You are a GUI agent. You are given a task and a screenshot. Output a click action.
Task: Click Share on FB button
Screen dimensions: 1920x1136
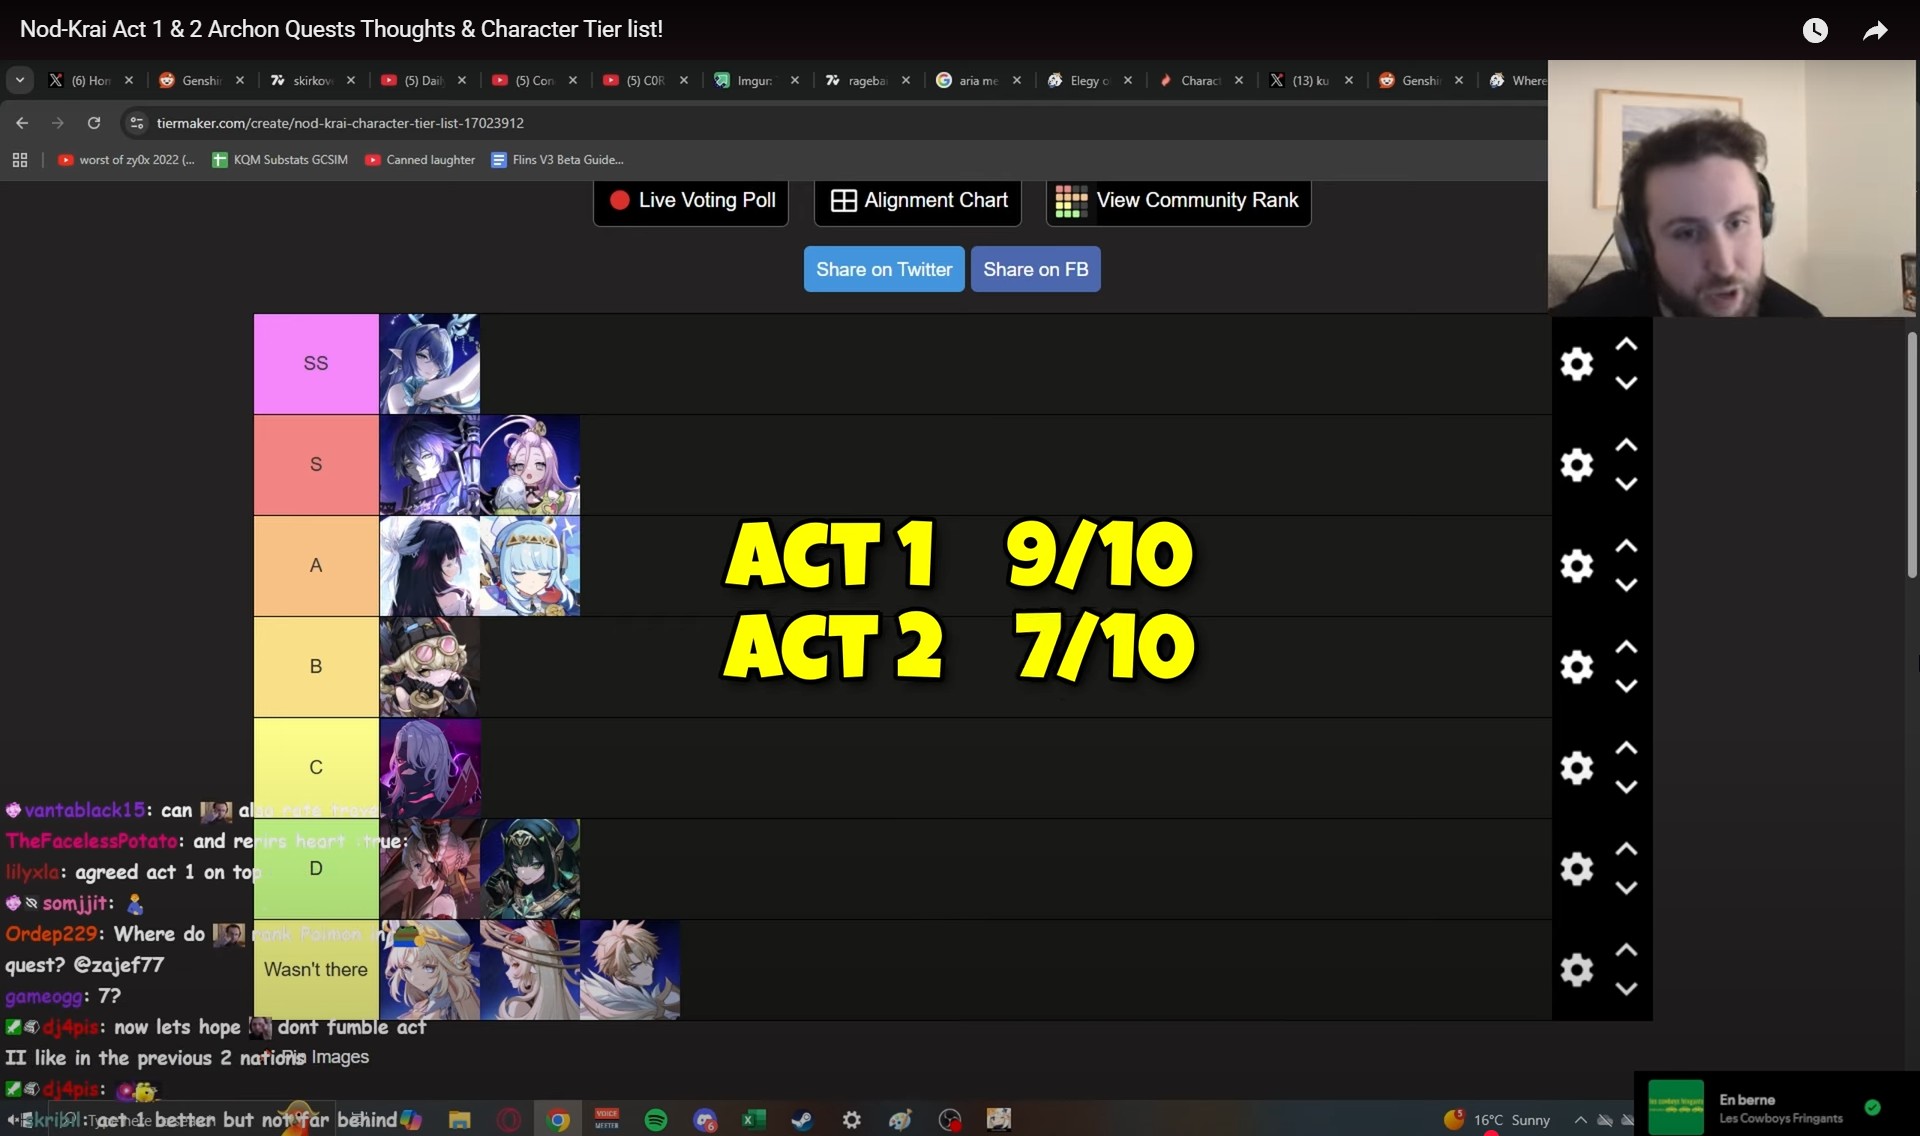coord(1035,269)
